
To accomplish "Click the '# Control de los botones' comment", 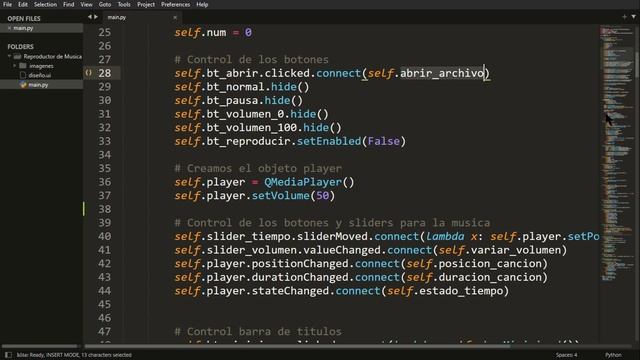I will (x=251, y=60).
